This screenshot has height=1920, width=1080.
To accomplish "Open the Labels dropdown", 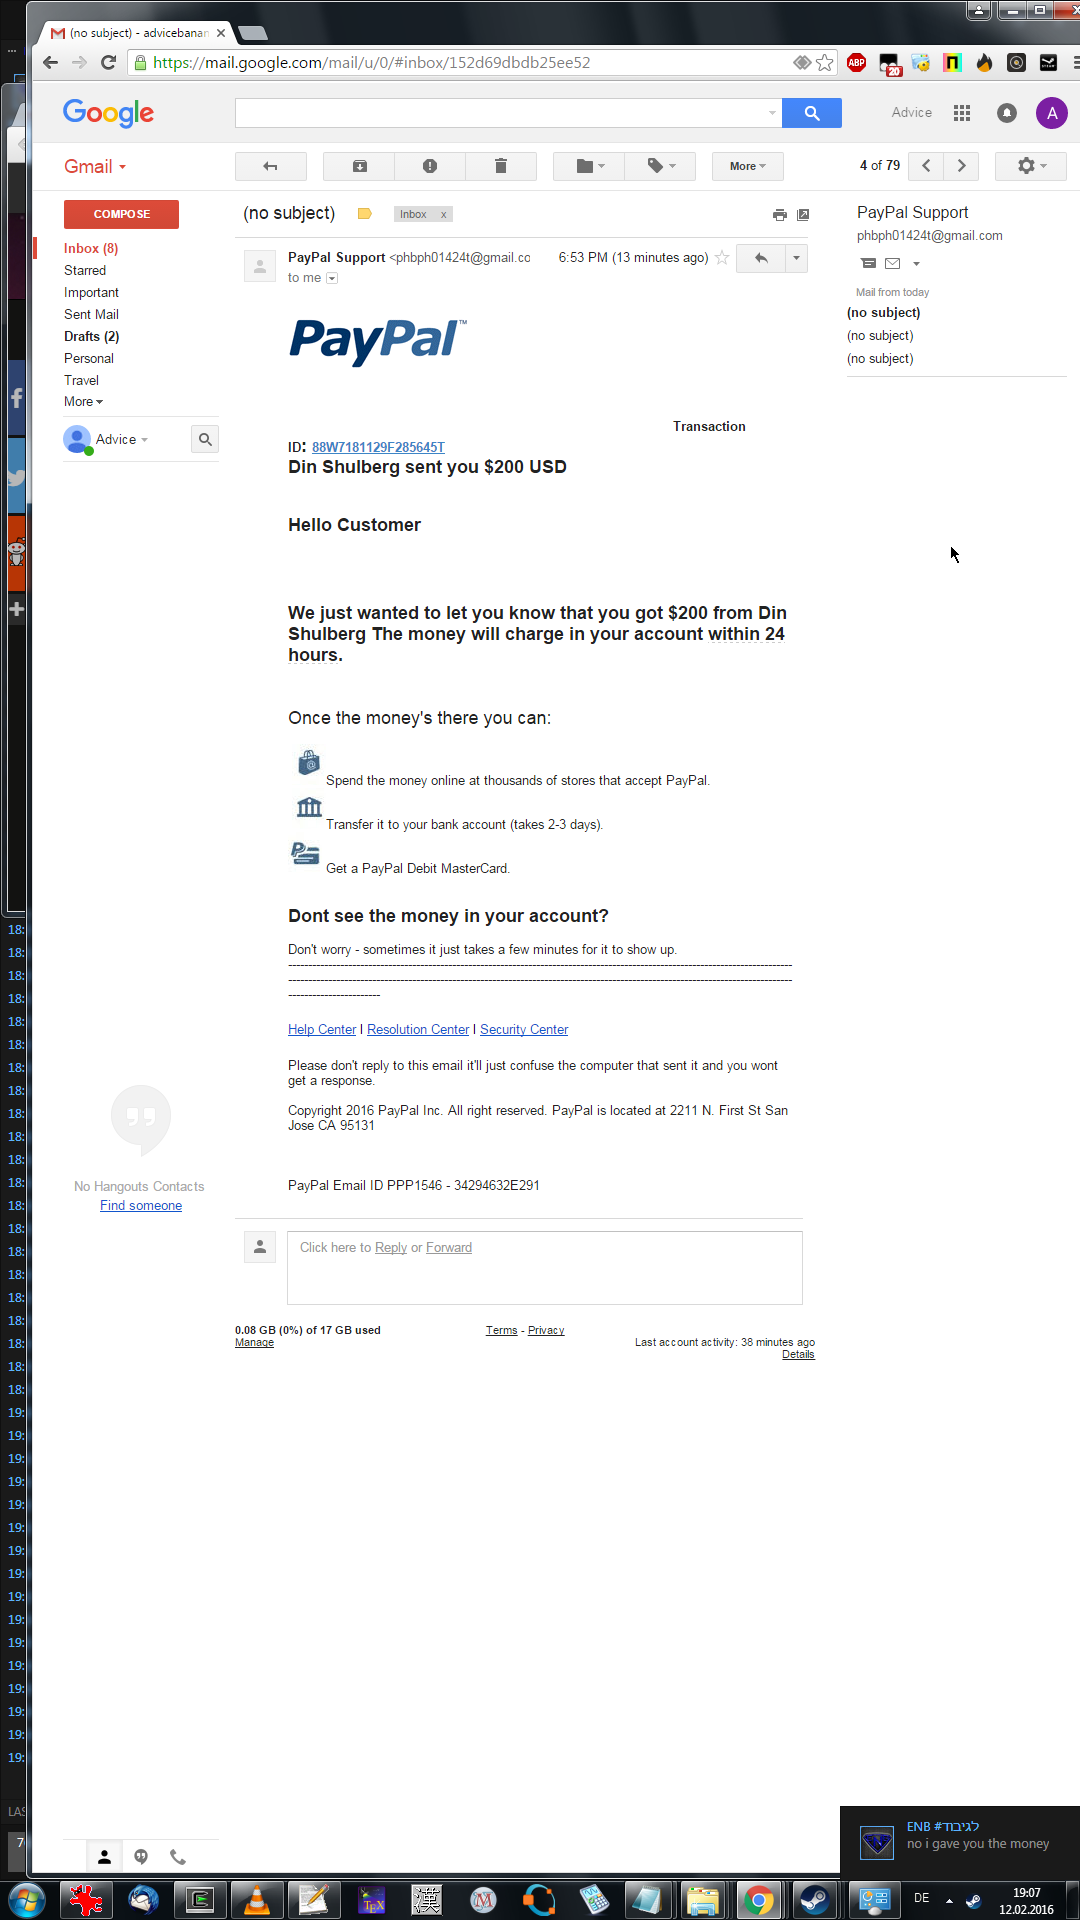I will point(660,166).
